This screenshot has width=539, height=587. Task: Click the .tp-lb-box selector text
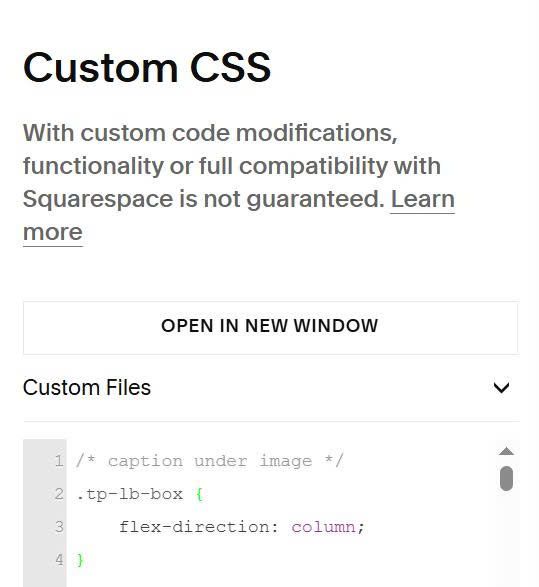click(x=130, y=494)
